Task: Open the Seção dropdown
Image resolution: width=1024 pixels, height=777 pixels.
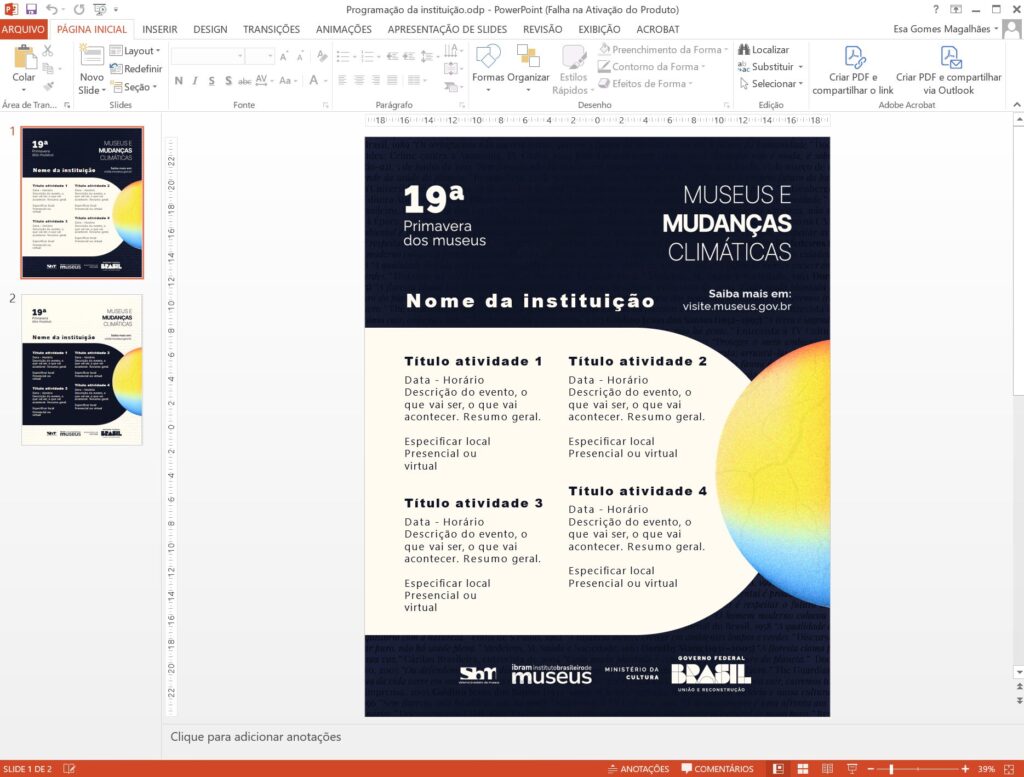Action: [135, 87]
